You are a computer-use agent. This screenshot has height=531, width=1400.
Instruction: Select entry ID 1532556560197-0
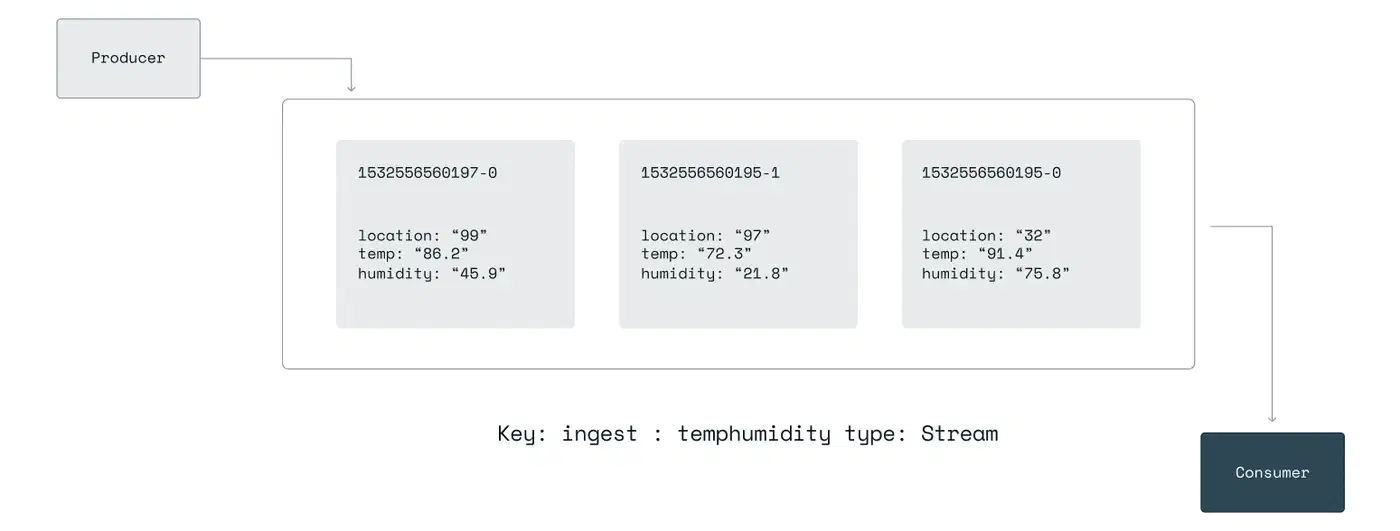[x=427, y=173]
